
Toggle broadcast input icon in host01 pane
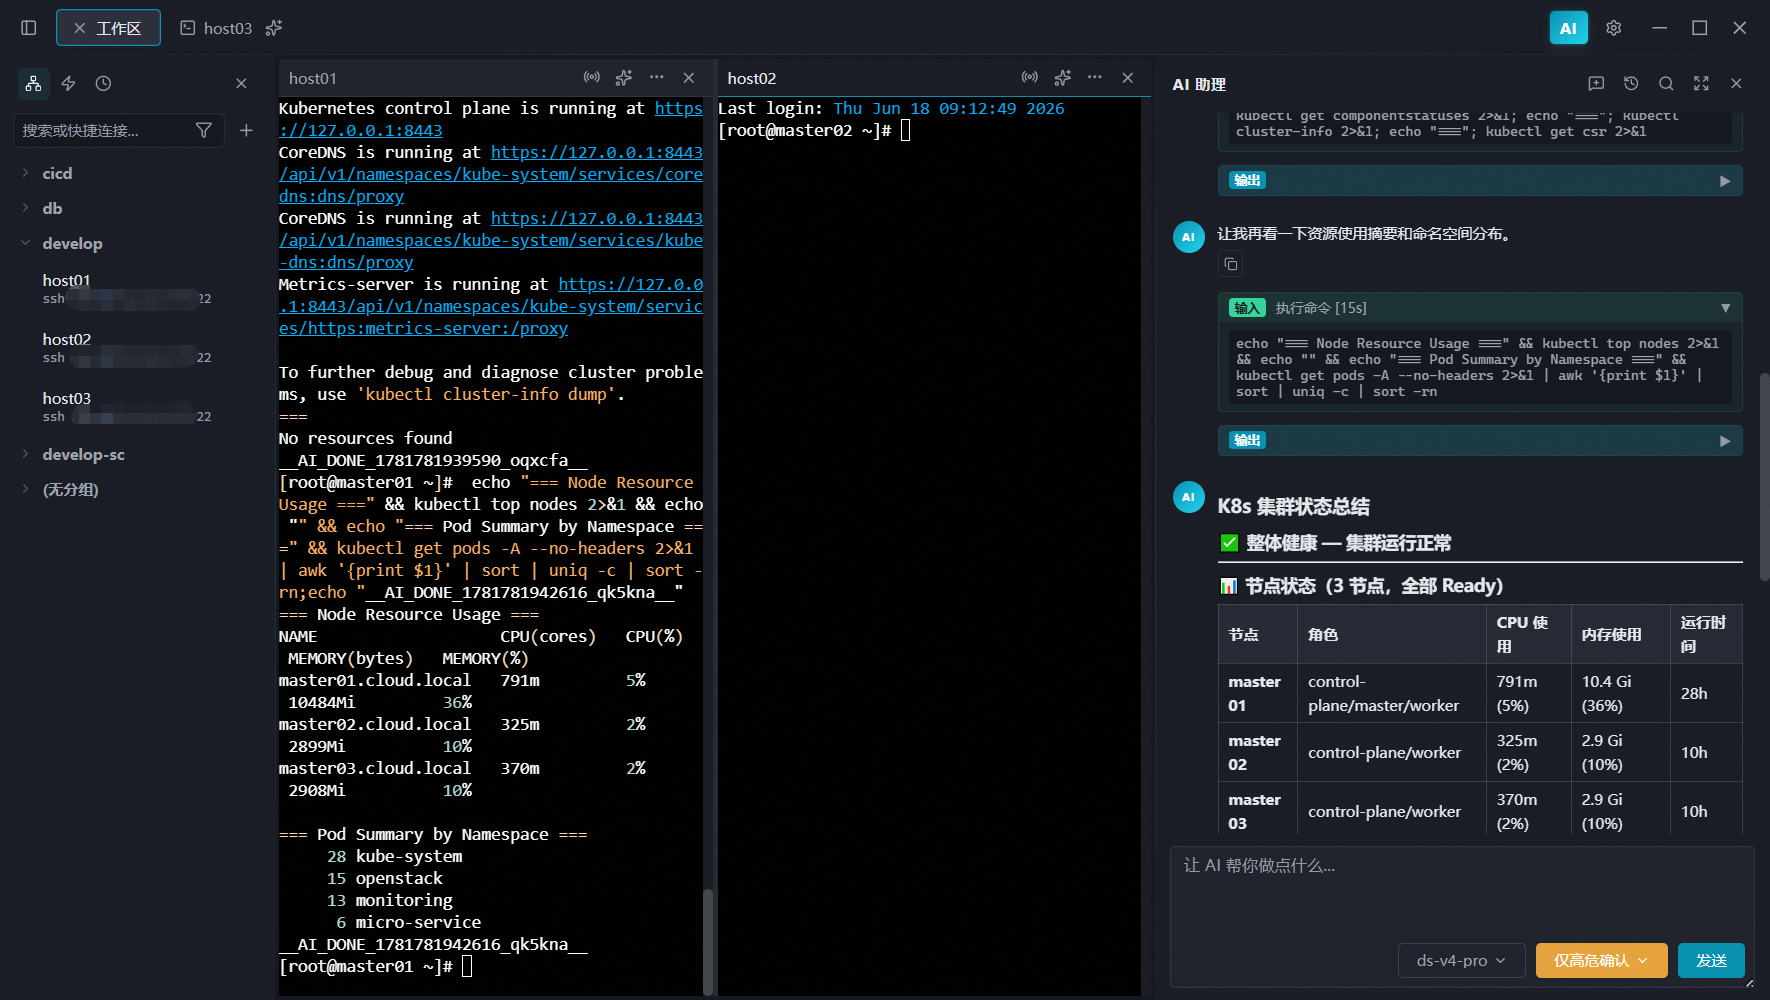(592, 77)
